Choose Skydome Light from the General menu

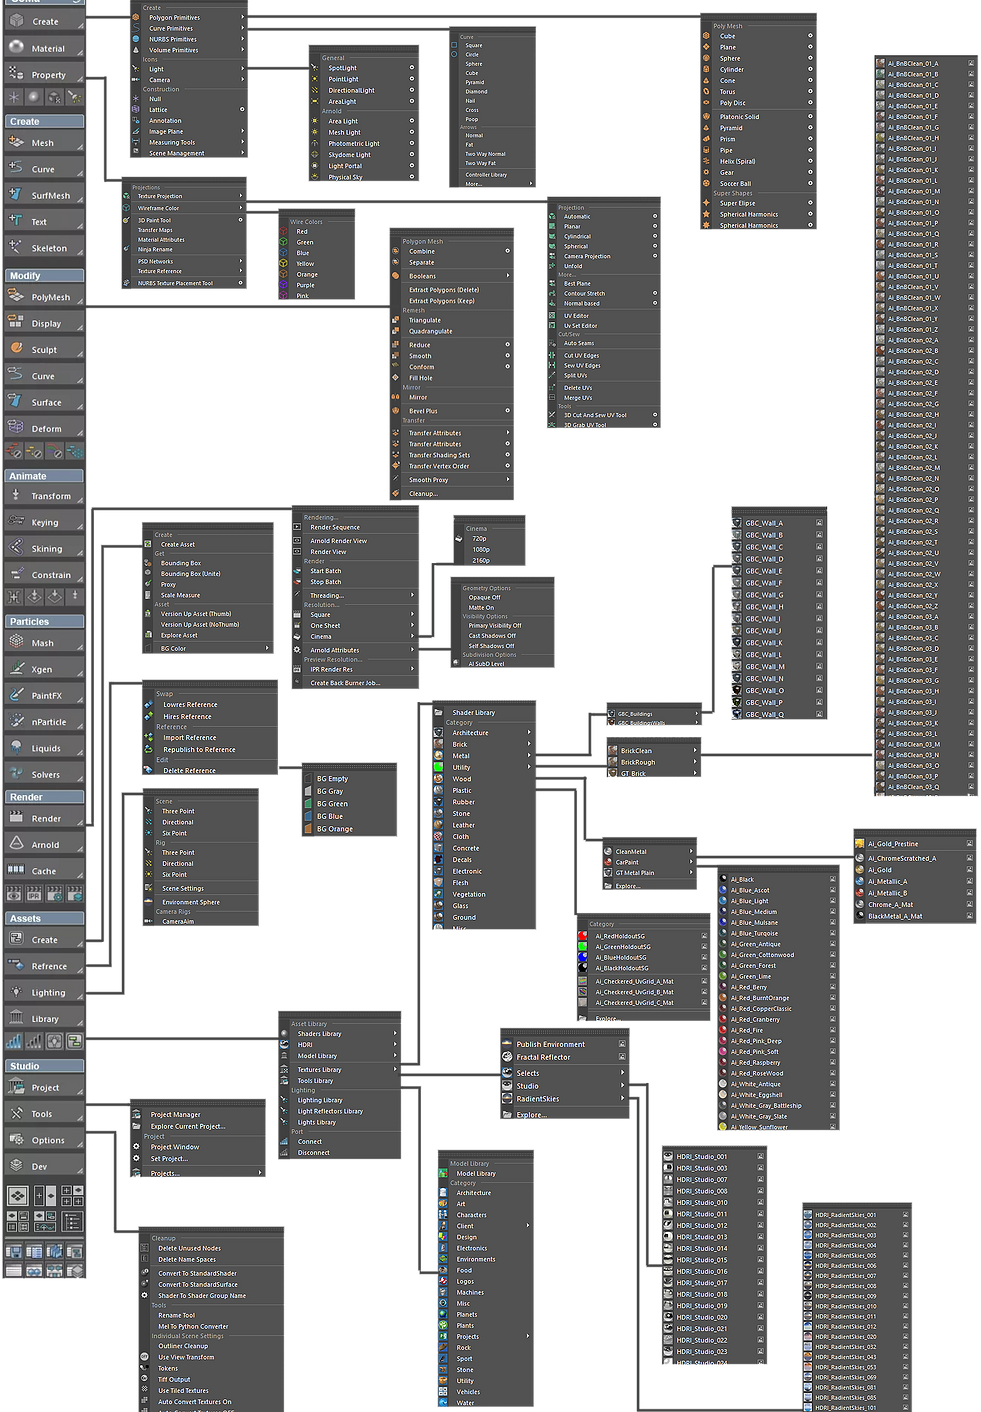tap(348, 154)
